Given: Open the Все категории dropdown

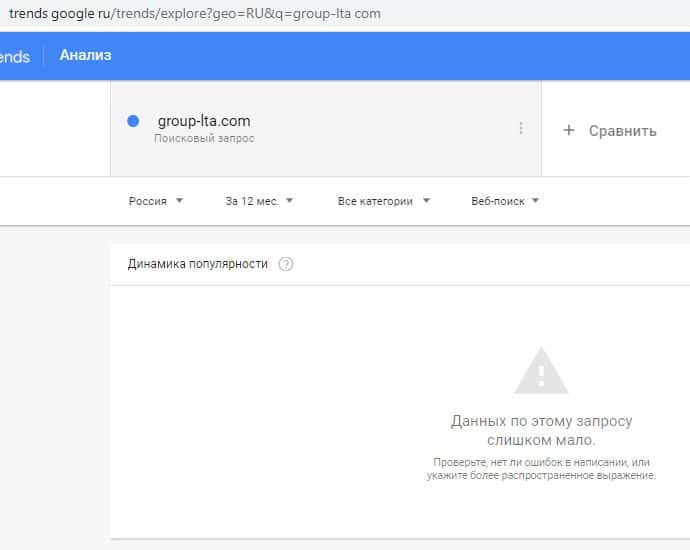Looking at the screenshot, I should (x=384, y=201).
